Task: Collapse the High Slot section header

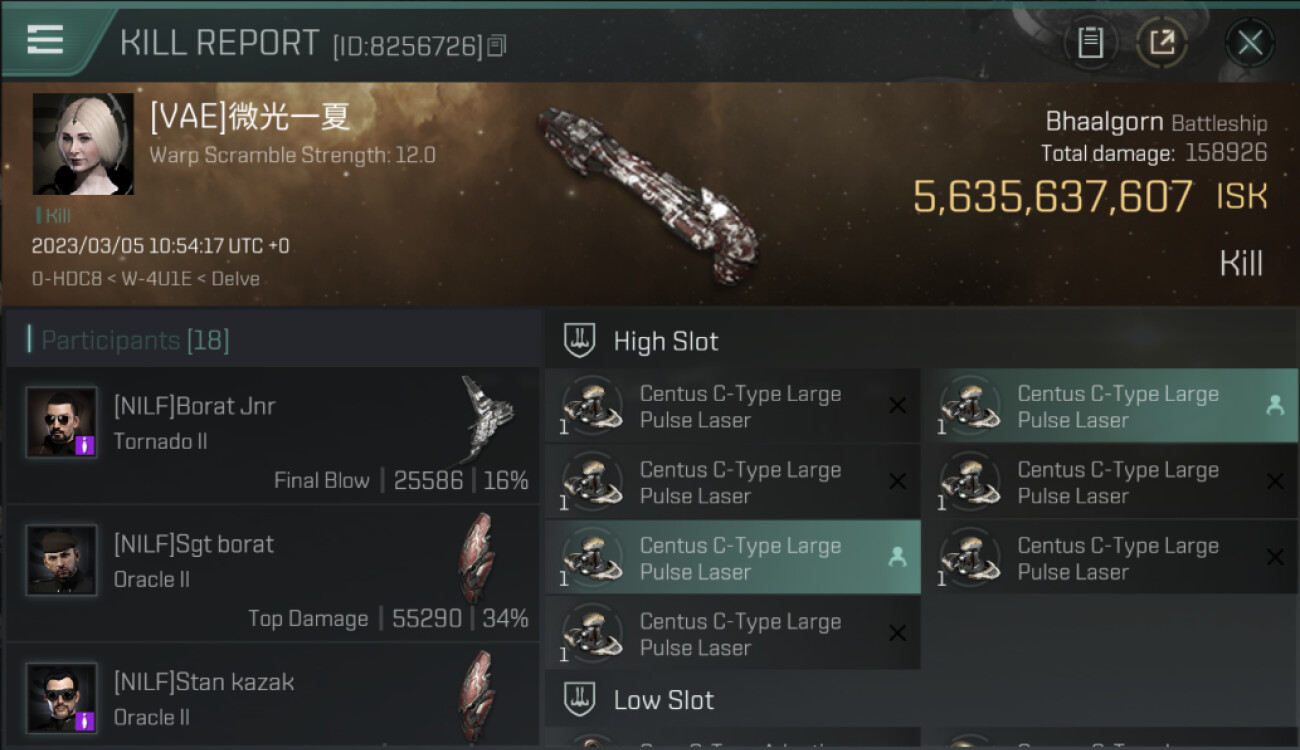Action: (x=665, y=341)
